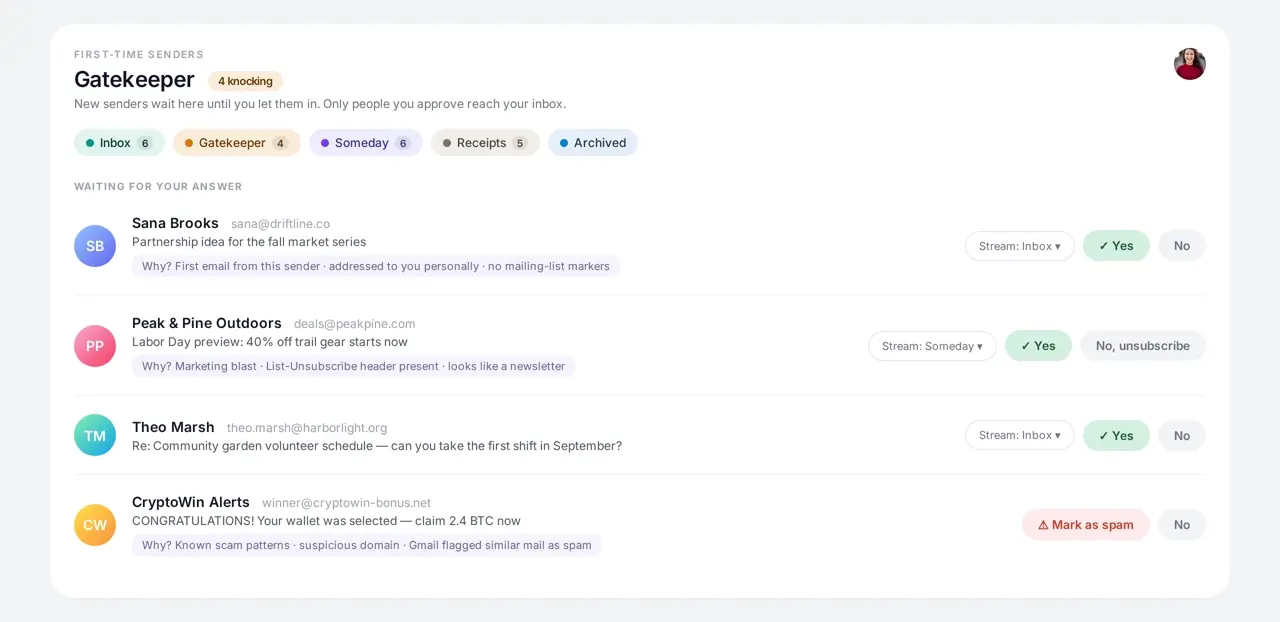The width and height of the screenshot is (1280, 622).
Task: Click the TM avatar for Theo Marsh
Action: (x=95, y=435)
